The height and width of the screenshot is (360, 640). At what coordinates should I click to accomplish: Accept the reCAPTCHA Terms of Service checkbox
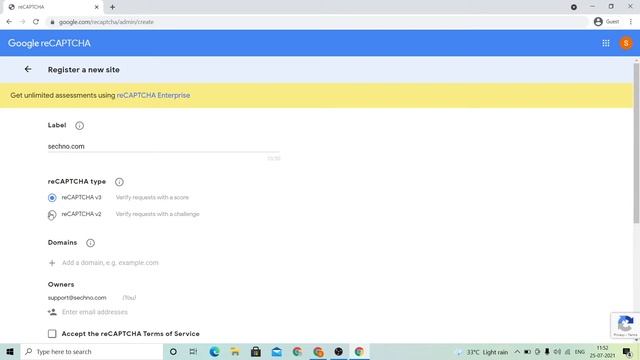pos(52,333)
